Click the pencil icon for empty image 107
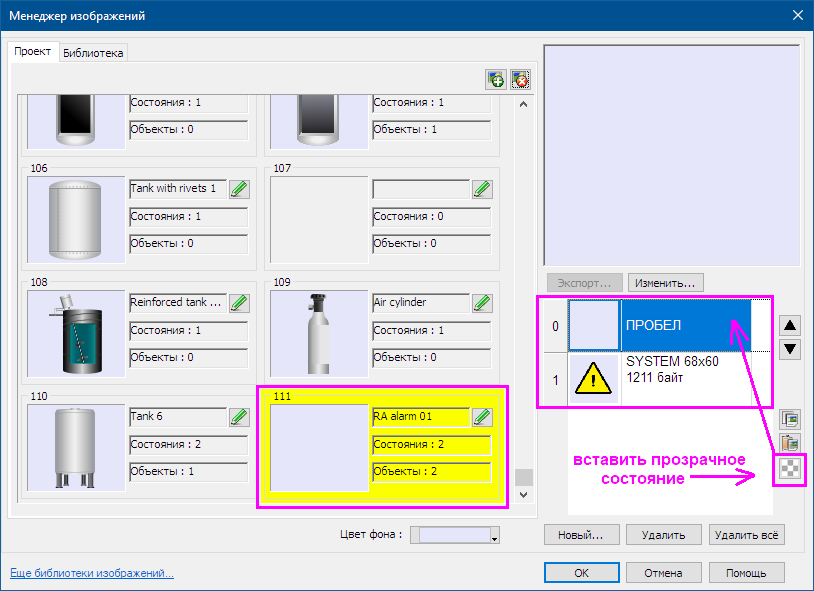 (482, 189)
